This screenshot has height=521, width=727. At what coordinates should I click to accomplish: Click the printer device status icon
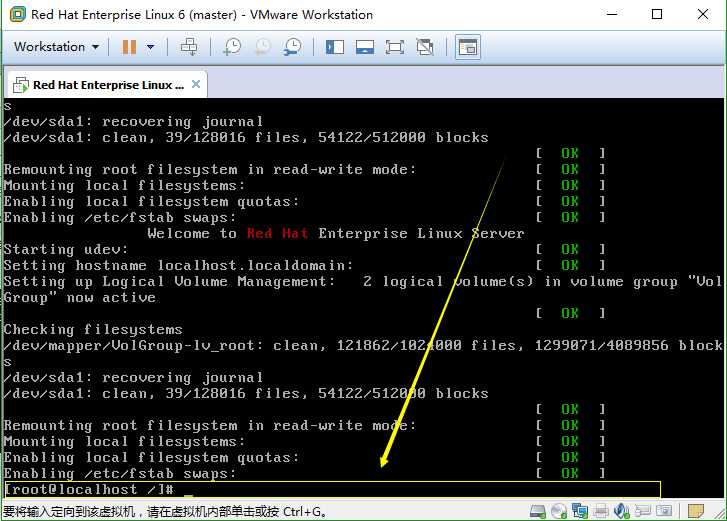point(600,511)
